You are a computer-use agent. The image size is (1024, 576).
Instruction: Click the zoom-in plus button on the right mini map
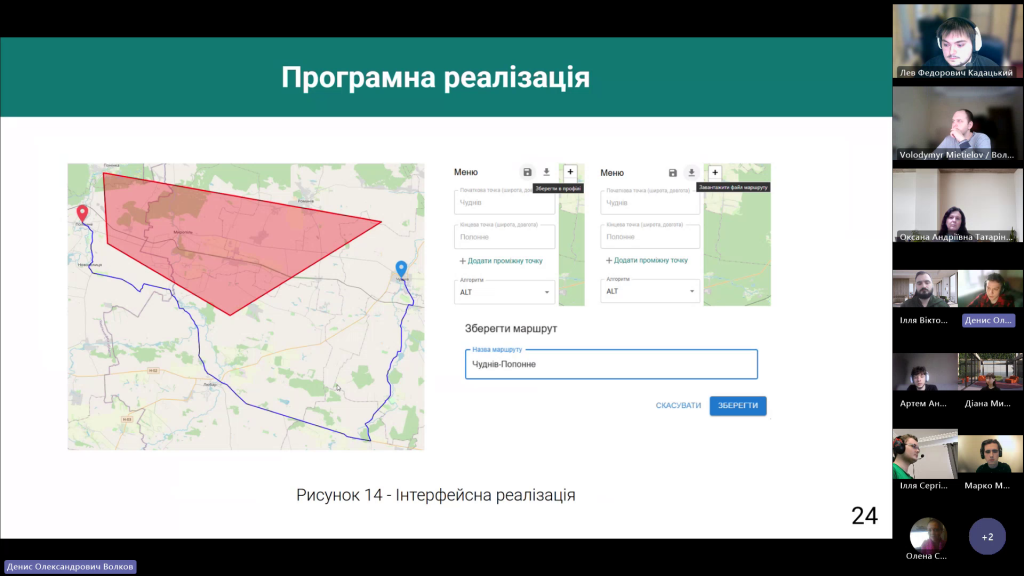(x=715, y=173)
